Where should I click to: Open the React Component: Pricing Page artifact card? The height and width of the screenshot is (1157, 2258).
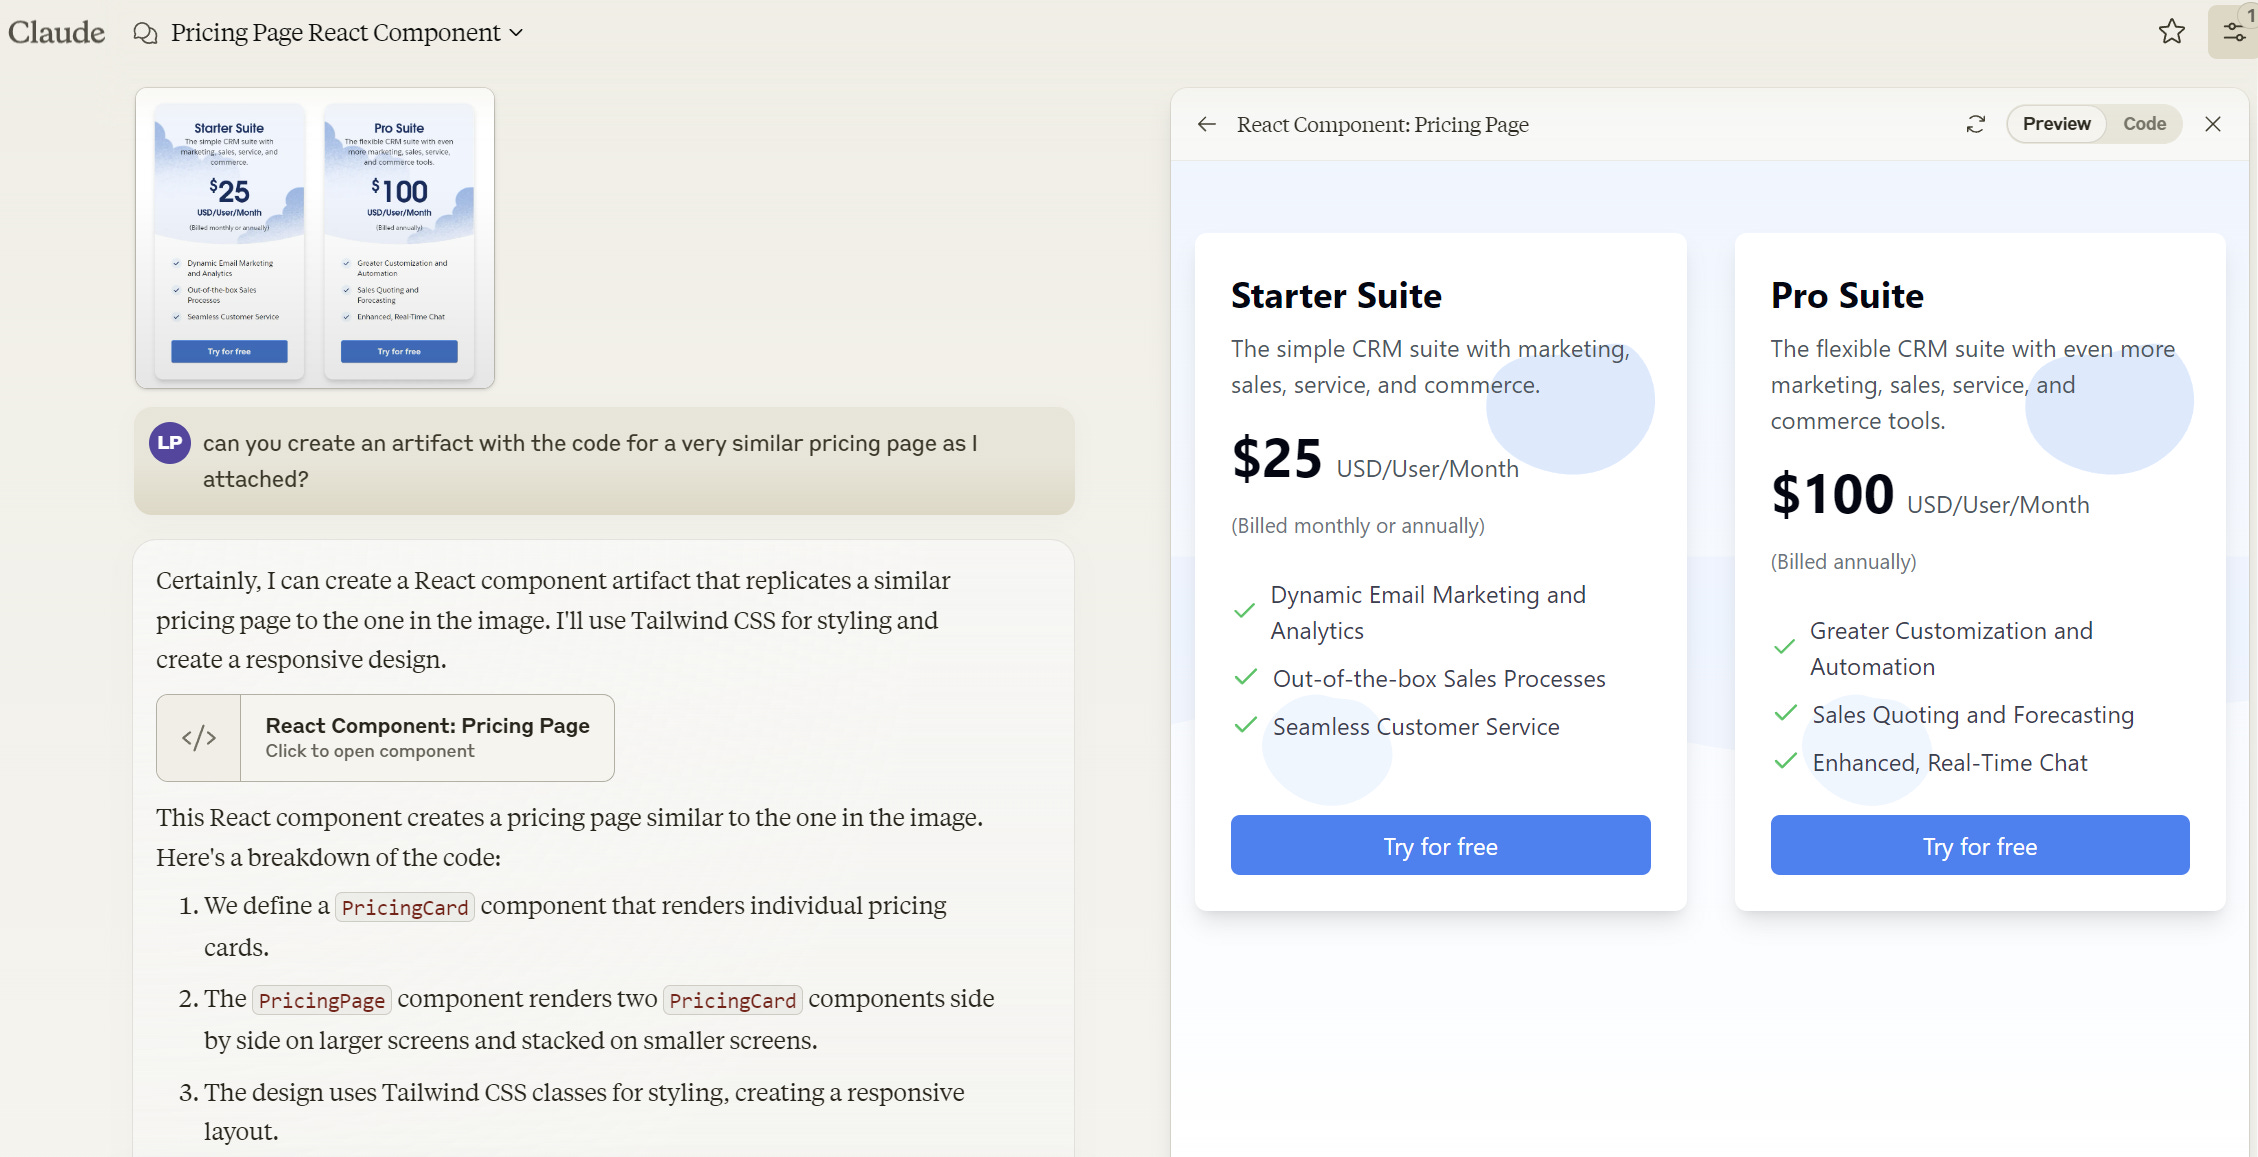point(427,737)
